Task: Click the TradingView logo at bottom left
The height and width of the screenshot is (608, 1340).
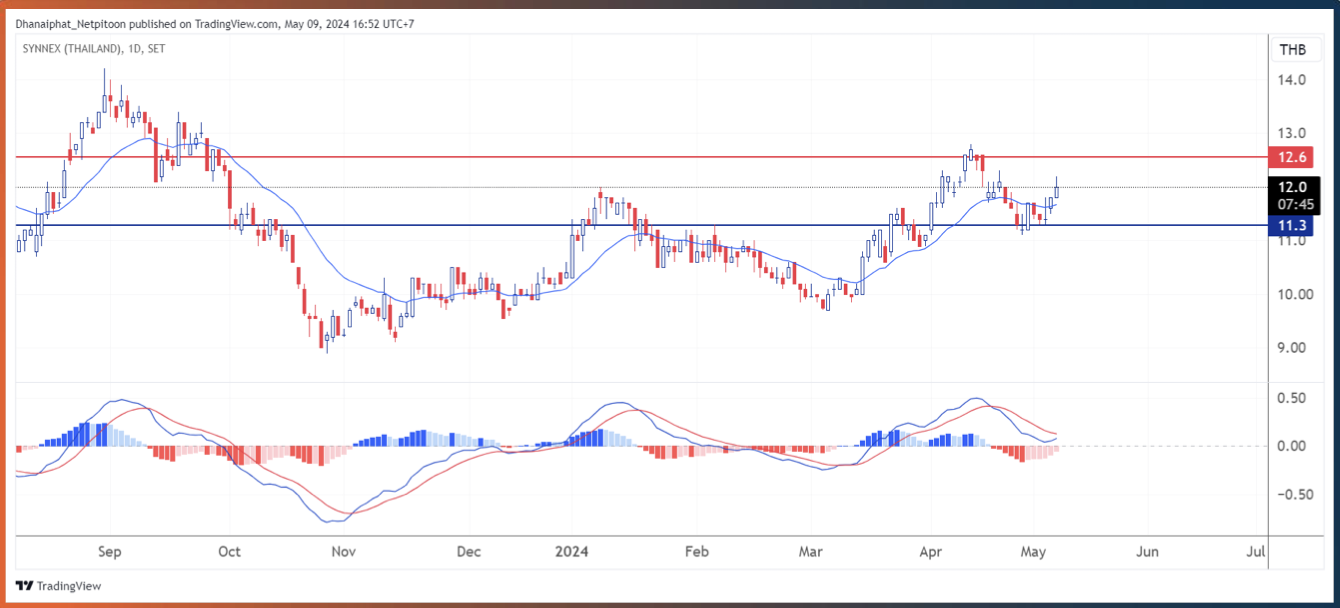Action: 58,586
